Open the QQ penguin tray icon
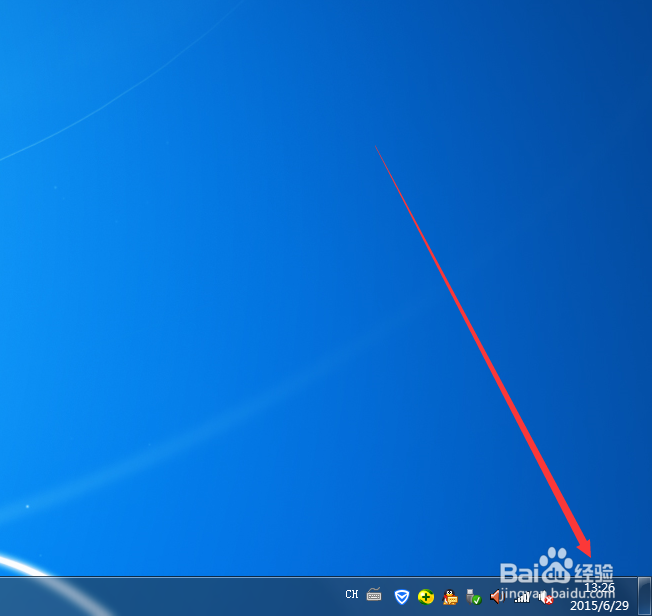This screenshot has height=616, width=652. click(450, 597)
